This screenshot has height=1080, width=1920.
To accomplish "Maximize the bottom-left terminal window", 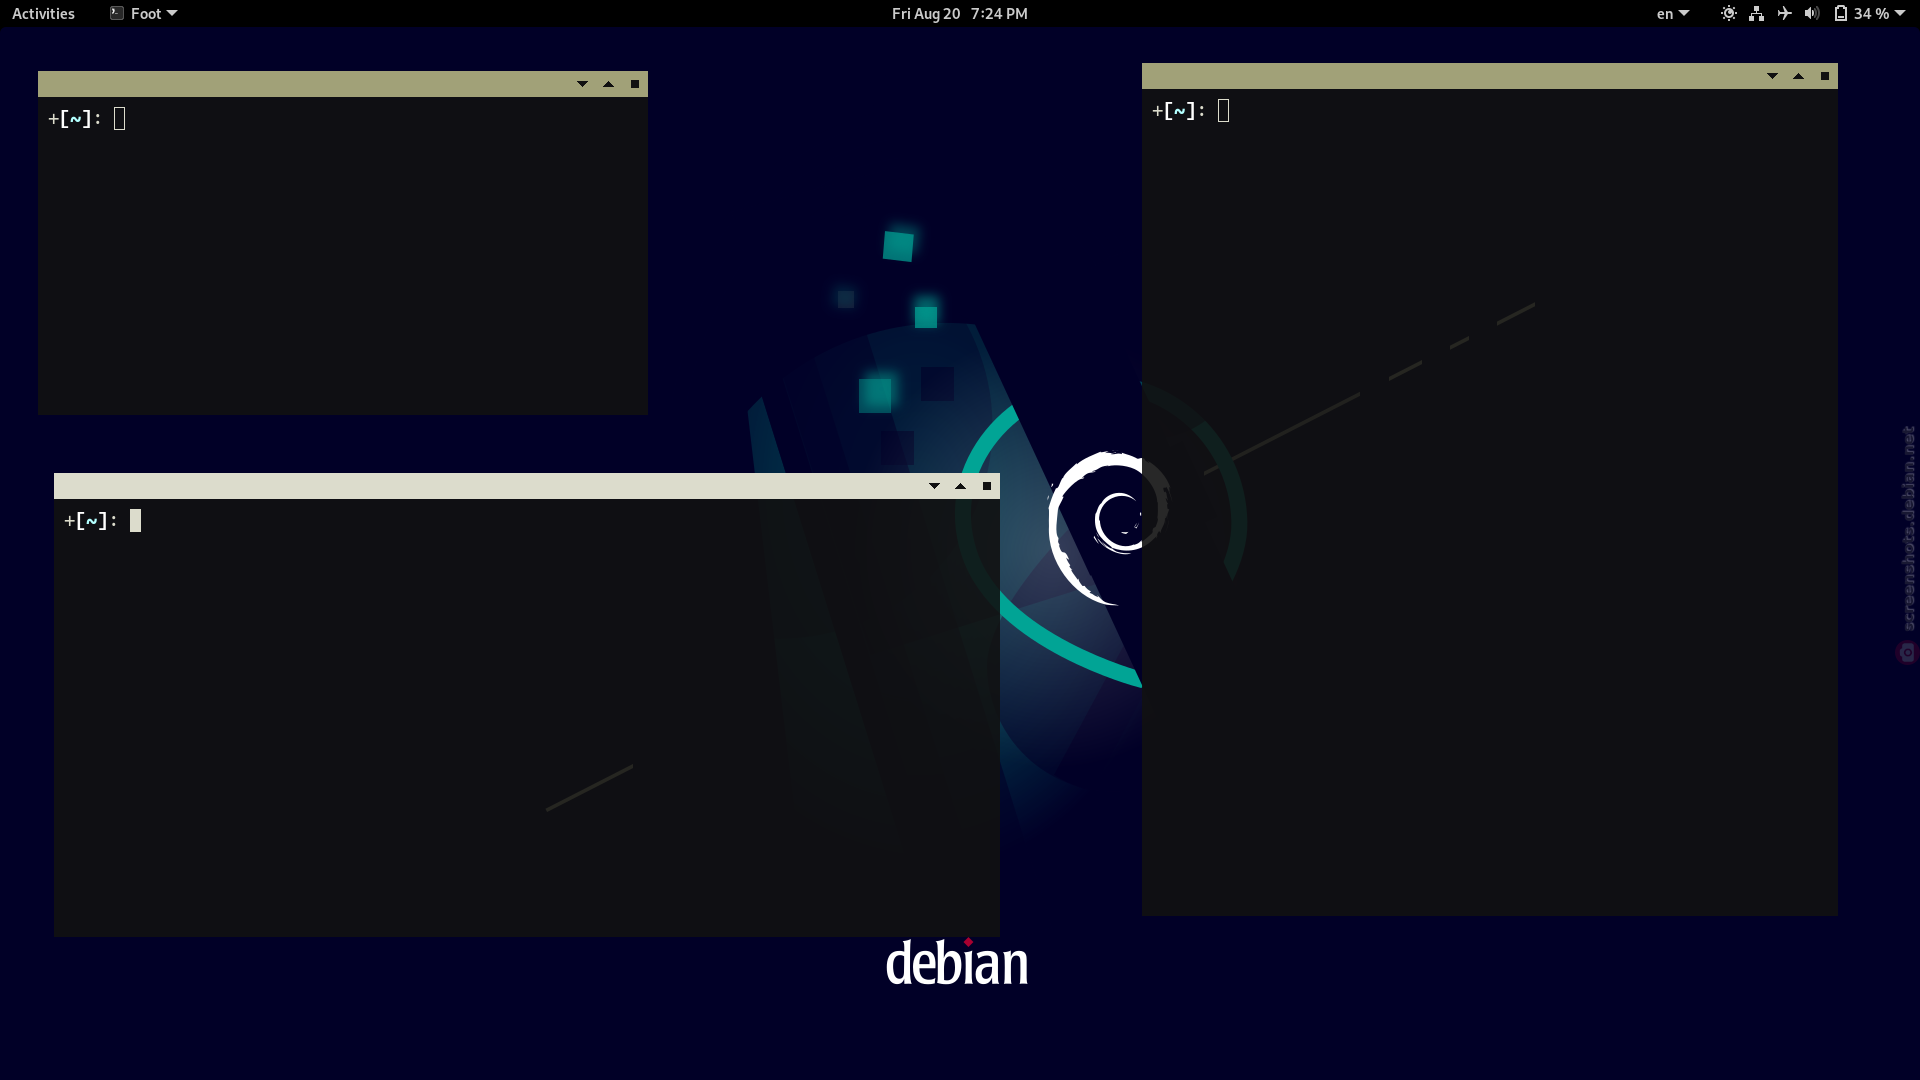I will click(x=960, y=486).
